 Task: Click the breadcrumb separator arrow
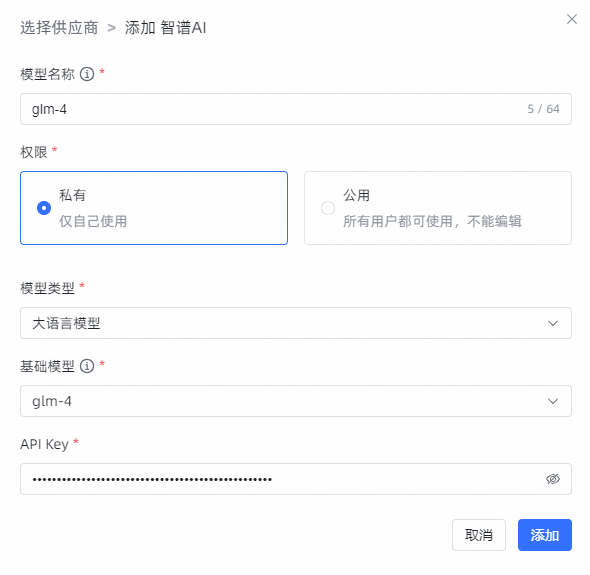pos(111,28)
